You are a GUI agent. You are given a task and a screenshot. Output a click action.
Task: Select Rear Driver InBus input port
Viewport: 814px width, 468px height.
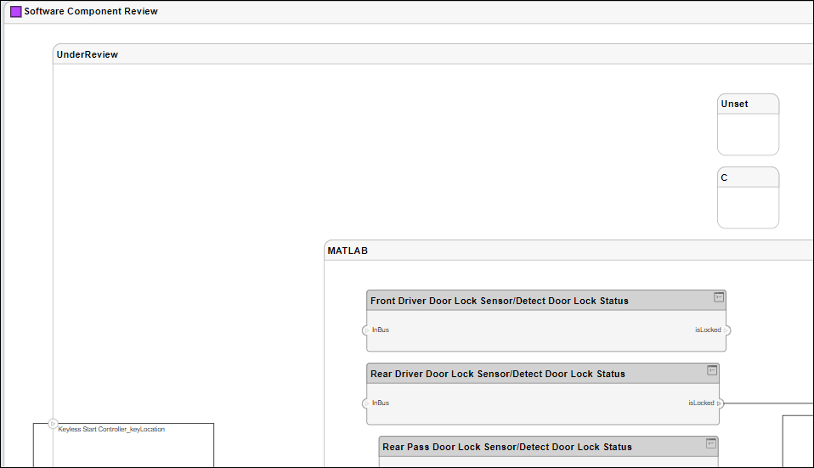[x=366, y=404]
